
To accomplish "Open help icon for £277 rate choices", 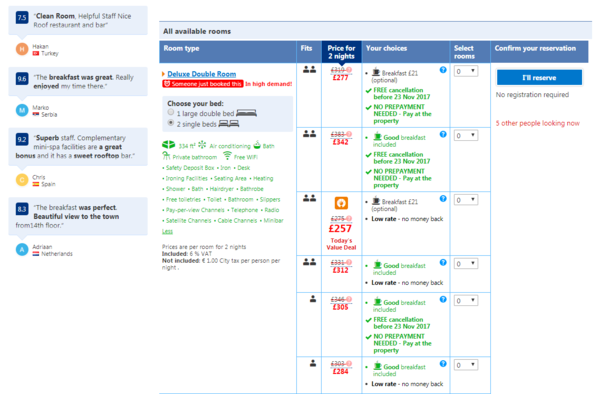I will pos(443,70).
